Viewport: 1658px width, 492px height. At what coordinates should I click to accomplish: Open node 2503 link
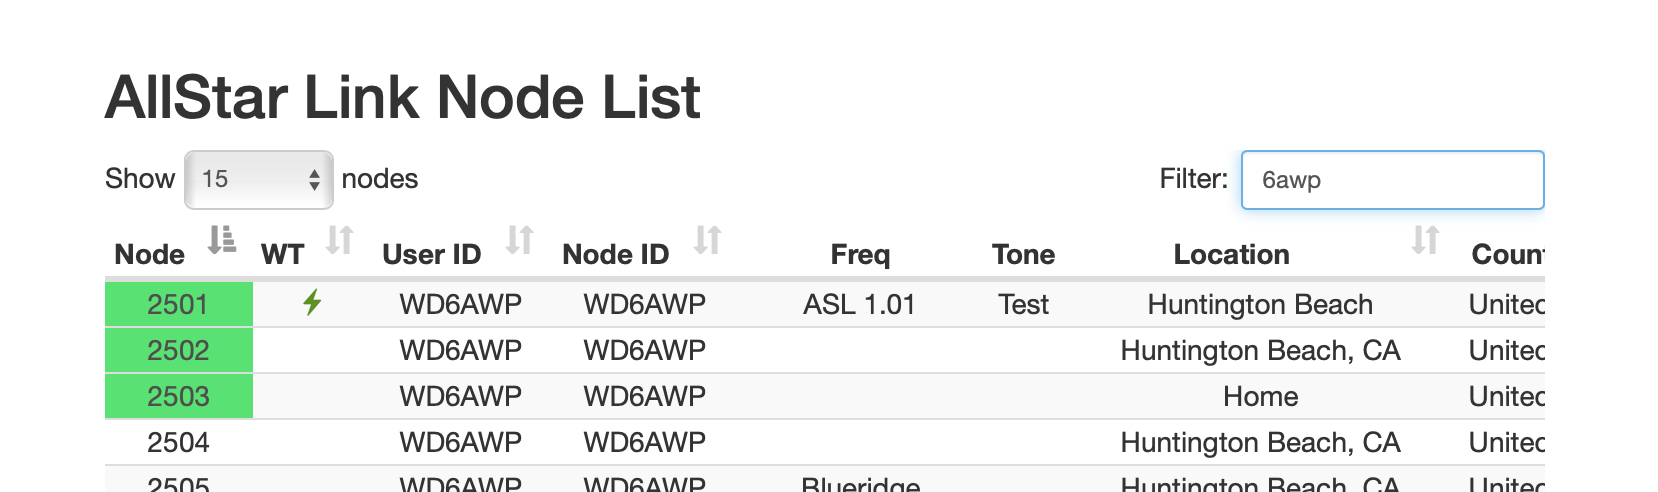click(178, 396)
